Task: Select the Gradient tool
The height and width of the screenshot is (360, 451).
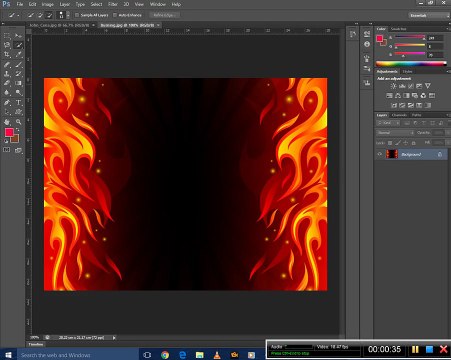Action: click(18, 83)
